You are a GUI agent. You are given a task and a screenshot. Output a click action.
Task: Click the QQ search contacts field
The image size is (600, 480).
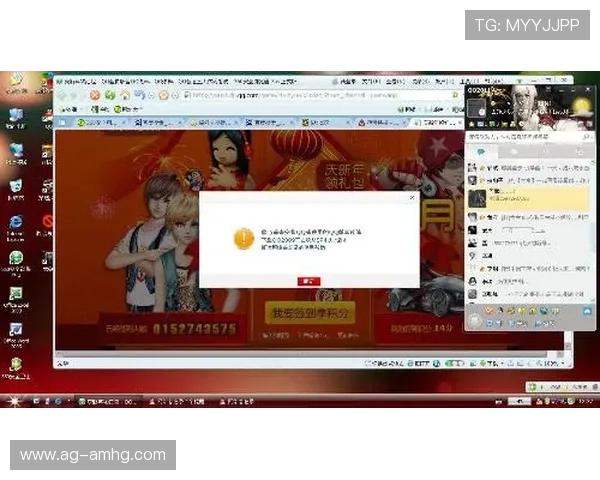click(x=528, y=137)
